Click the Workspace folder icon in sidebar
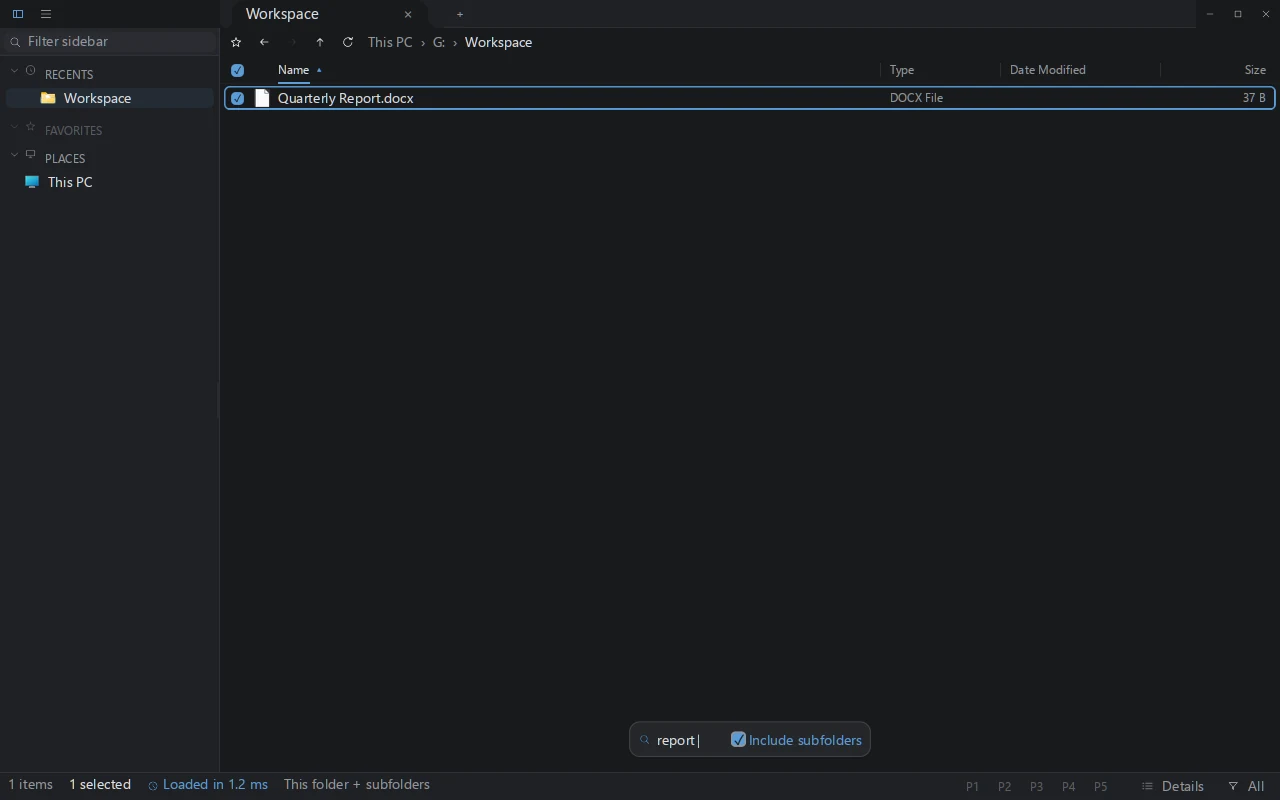 pos(48,98)
